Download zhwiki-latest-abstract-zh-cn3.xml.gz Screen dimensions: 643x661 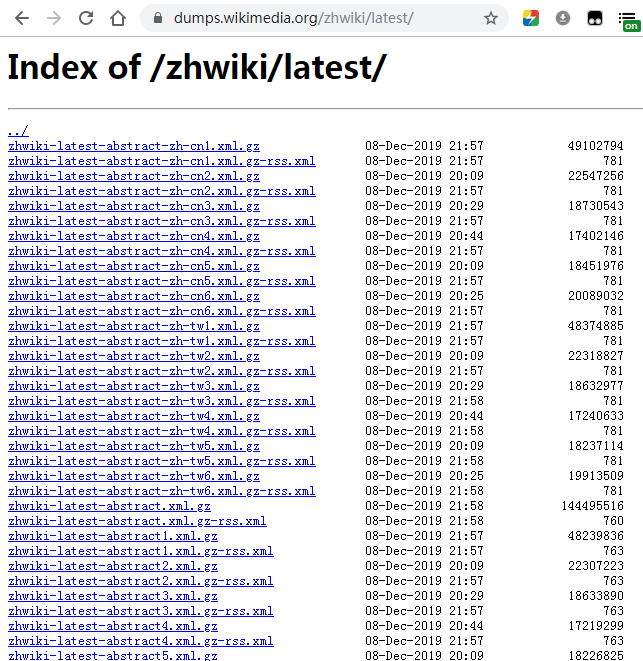pos(134,206)
